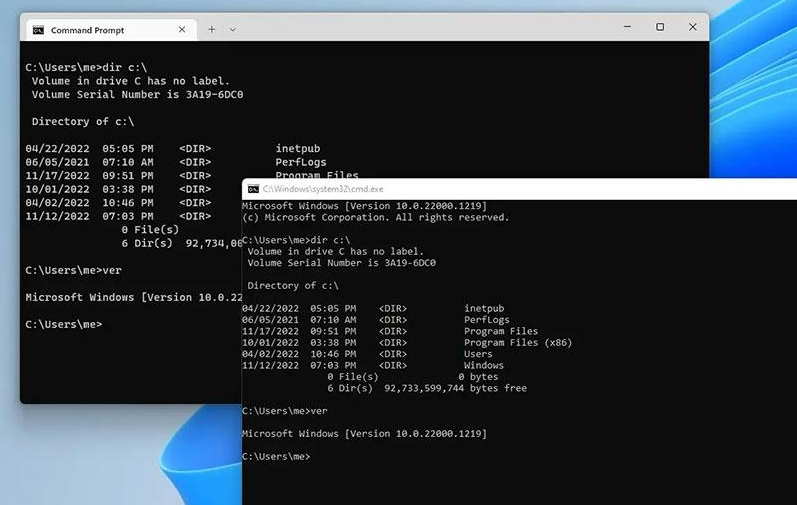The width and height of the screenshot is (797, 505).
Task: Click the 'ver' command line in Terminal
Action: 74,270
